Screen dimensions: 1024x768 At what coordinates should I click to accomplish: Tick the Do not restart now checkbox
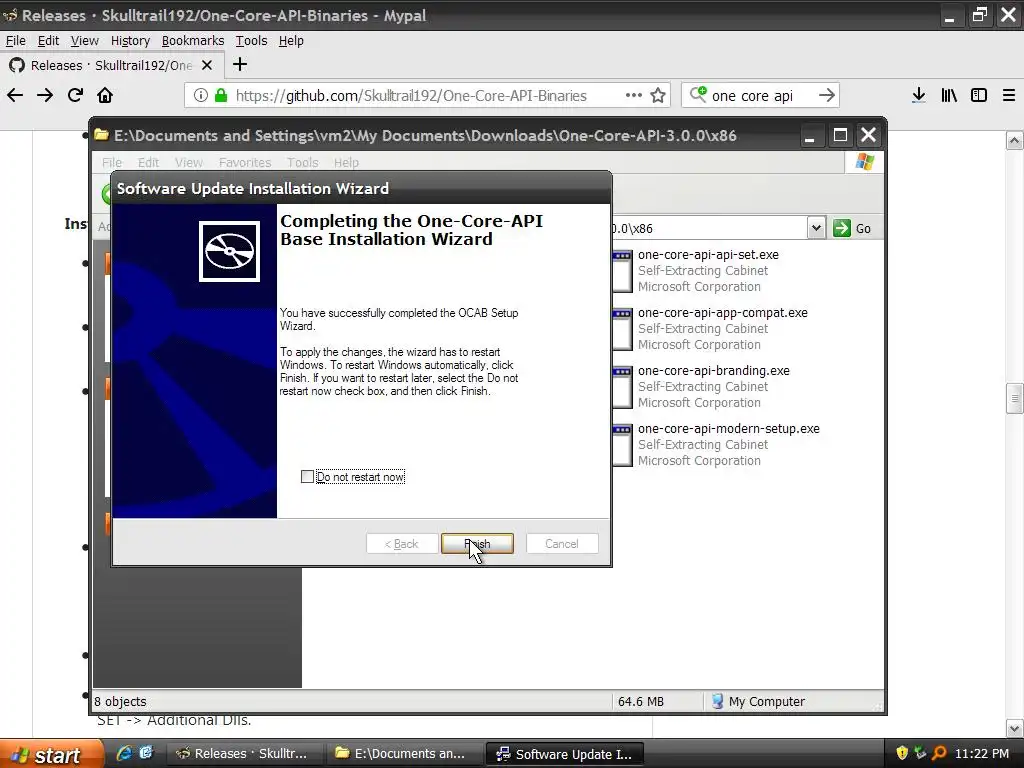tap(307, 477)
